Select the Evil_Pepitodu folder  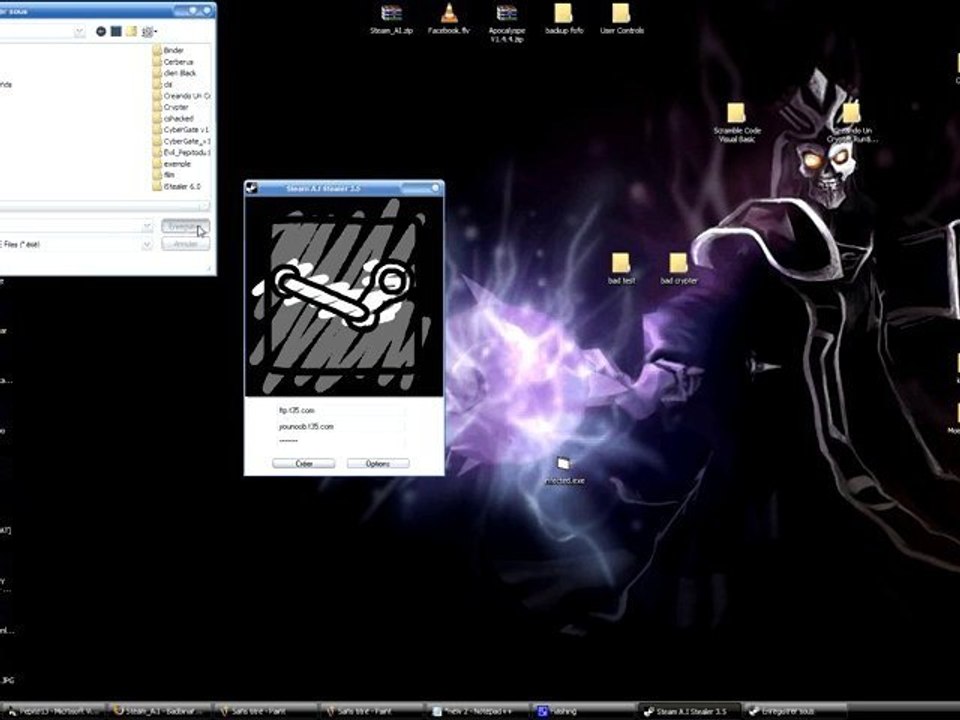coord(181,152)
